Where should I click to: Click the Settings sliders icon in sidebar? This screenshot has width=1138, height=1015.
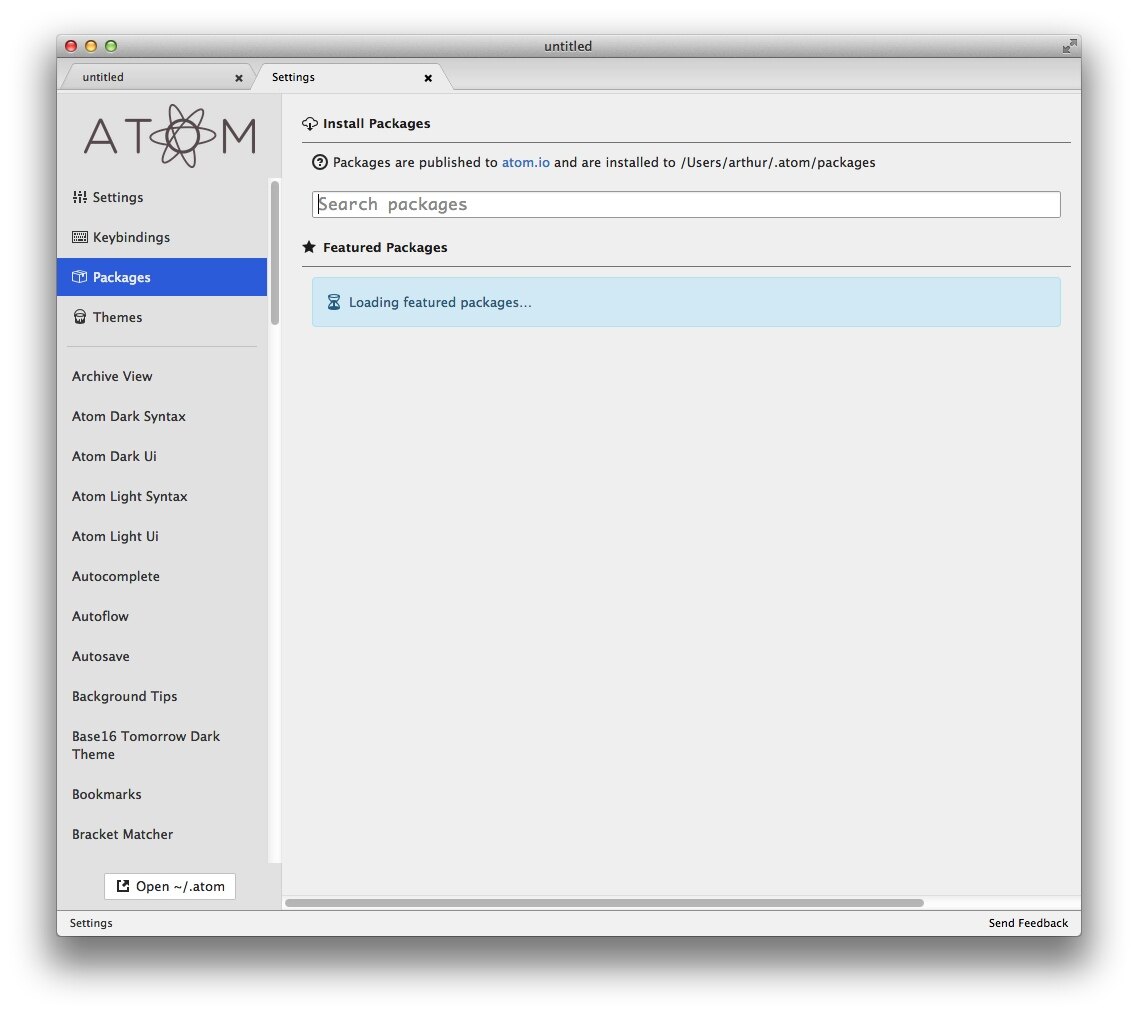tap(80, 197)
